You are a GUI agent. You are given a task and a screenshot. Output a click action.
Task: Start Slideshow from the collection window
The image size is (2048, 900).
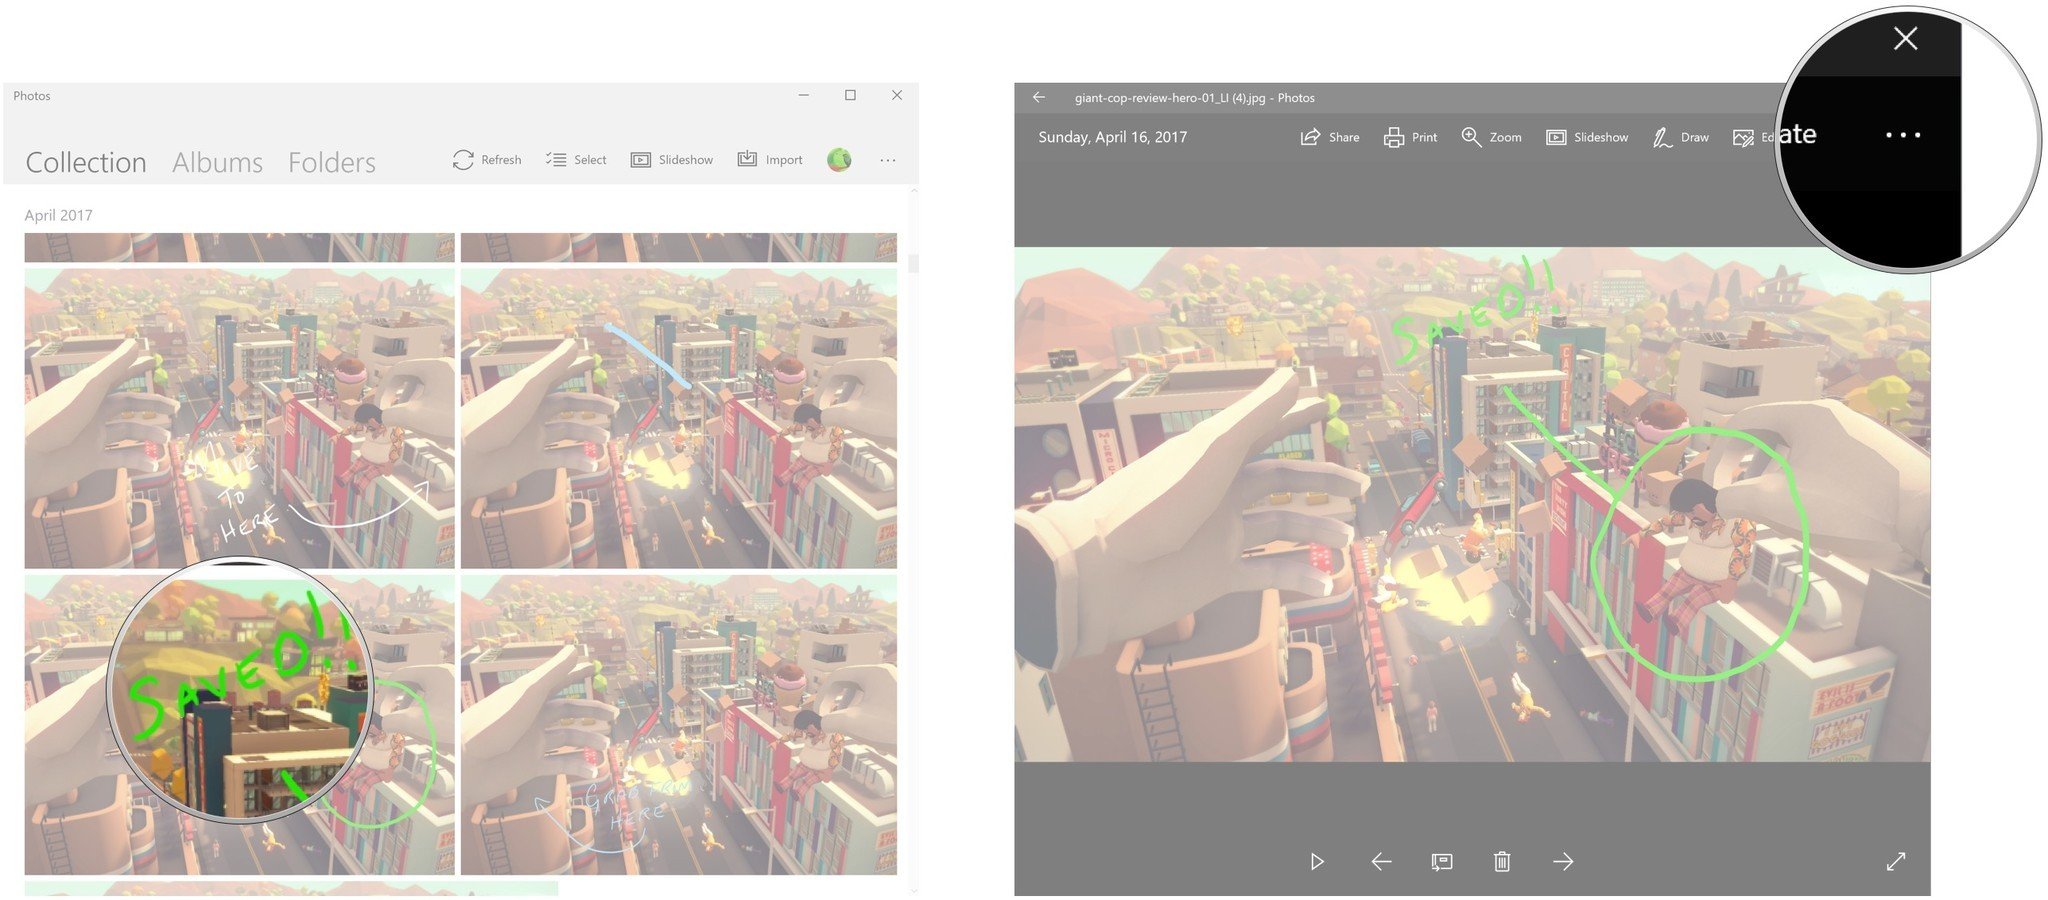click(672, 160)
